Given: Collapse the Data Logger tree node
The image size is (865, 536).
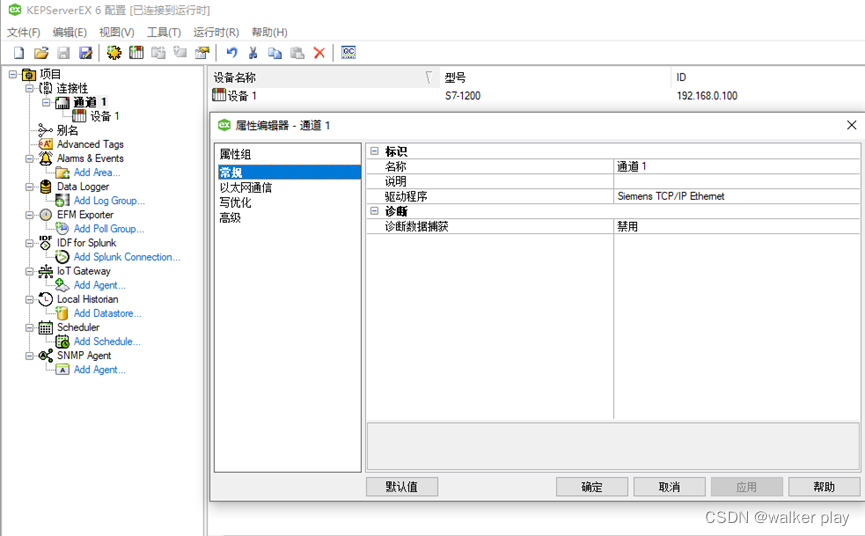Looking at the screenshot, I should point(29,187).
